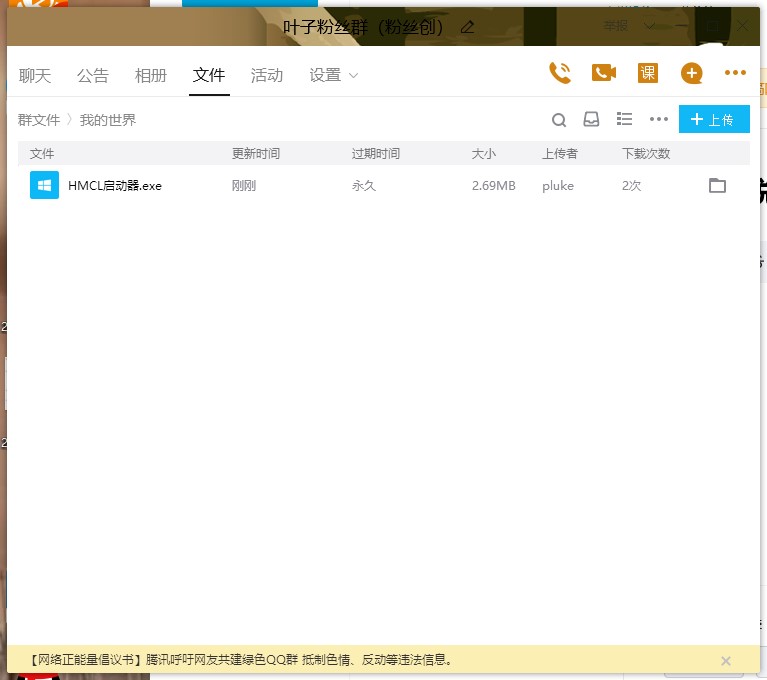Click the orange plus chat bubble icon
The width and height of the screenshot is (767, 680).
[691, 73]
